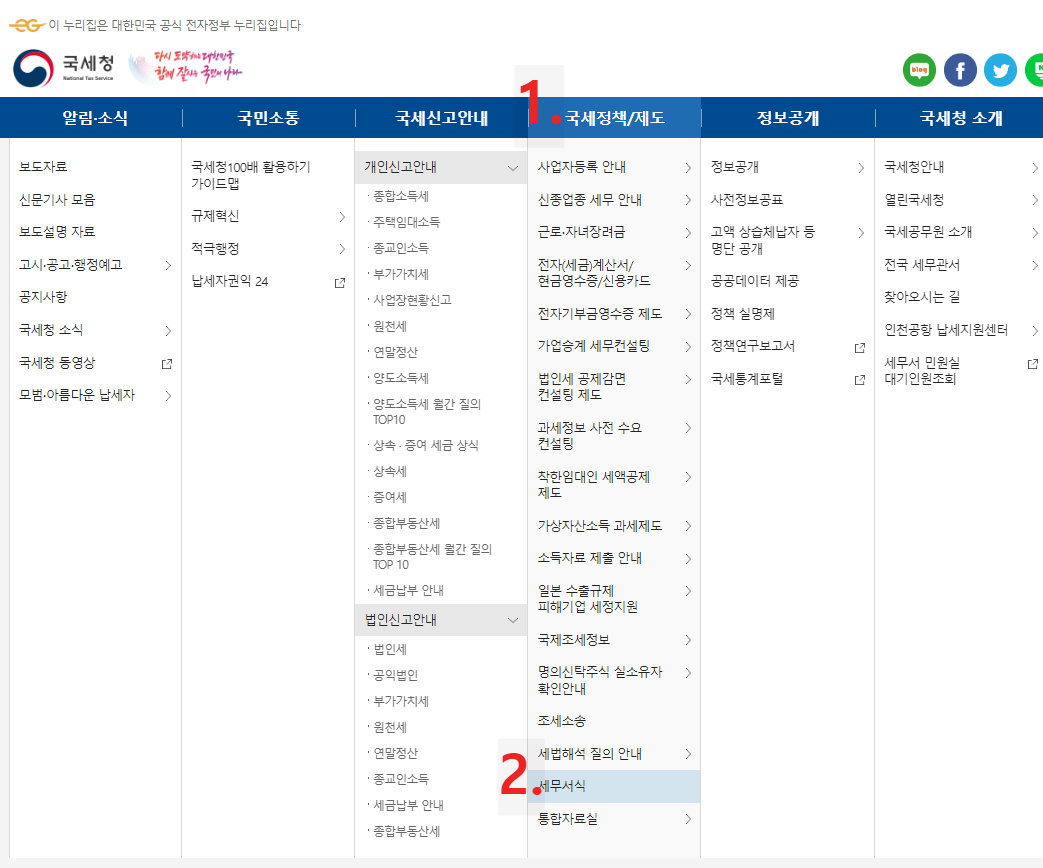Open the 공지사항 link

(x=43, y=297)
